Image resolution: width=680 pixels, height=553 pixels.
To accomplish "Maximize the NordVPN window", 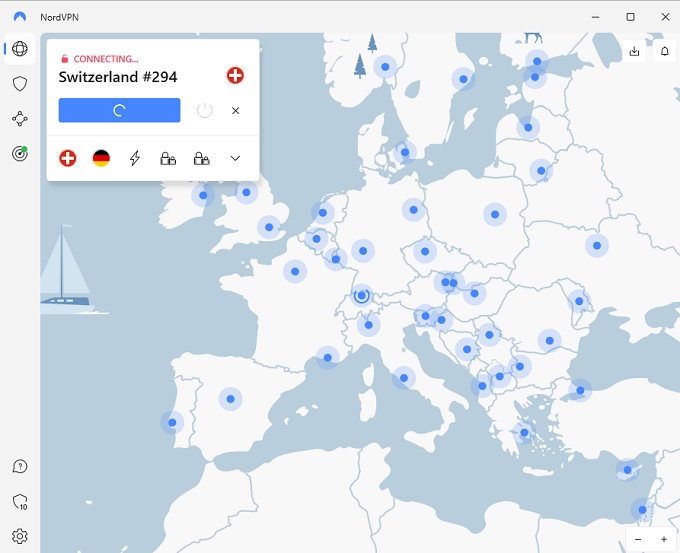I will click(631, 17).
